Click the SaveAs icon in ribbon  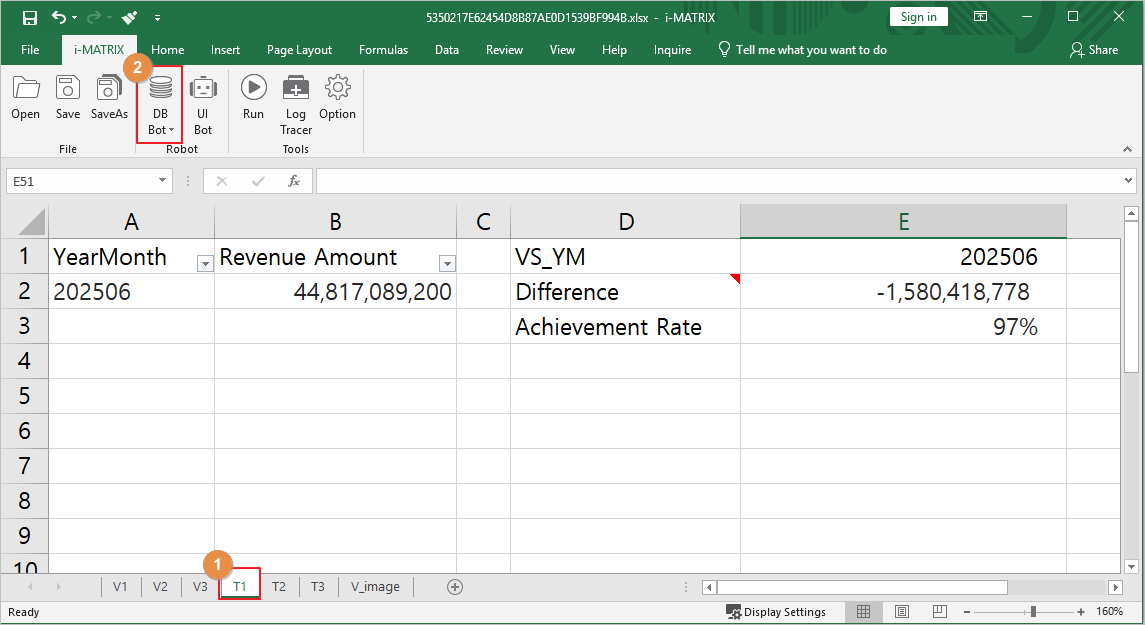109,98
